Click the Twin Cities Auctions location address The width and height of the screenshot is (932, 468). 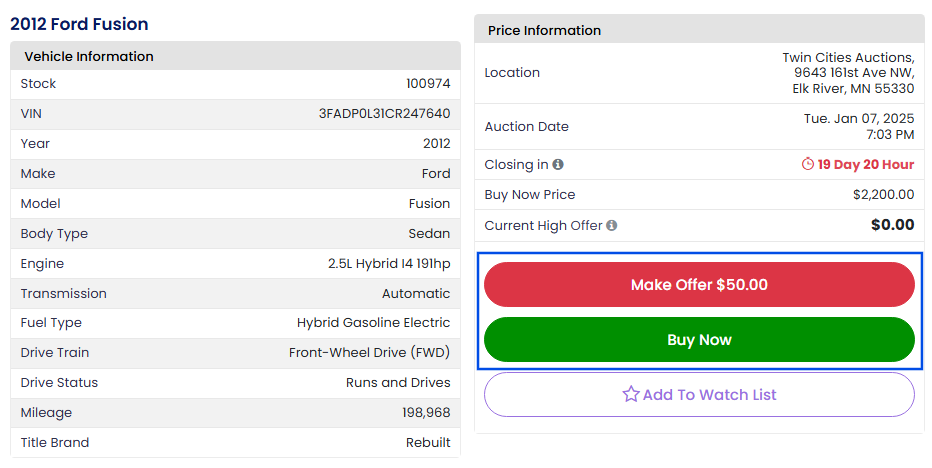coord(848,73)
